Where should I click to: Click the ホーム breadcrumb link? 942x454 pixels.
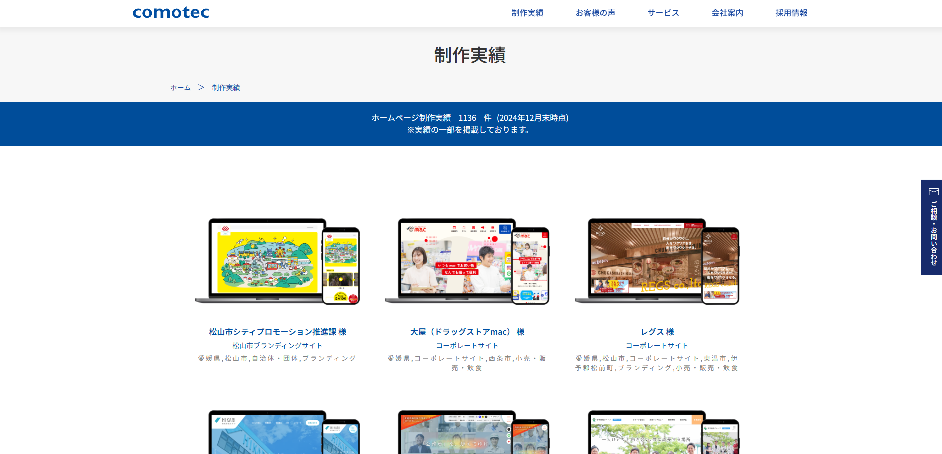click(180, 88)
